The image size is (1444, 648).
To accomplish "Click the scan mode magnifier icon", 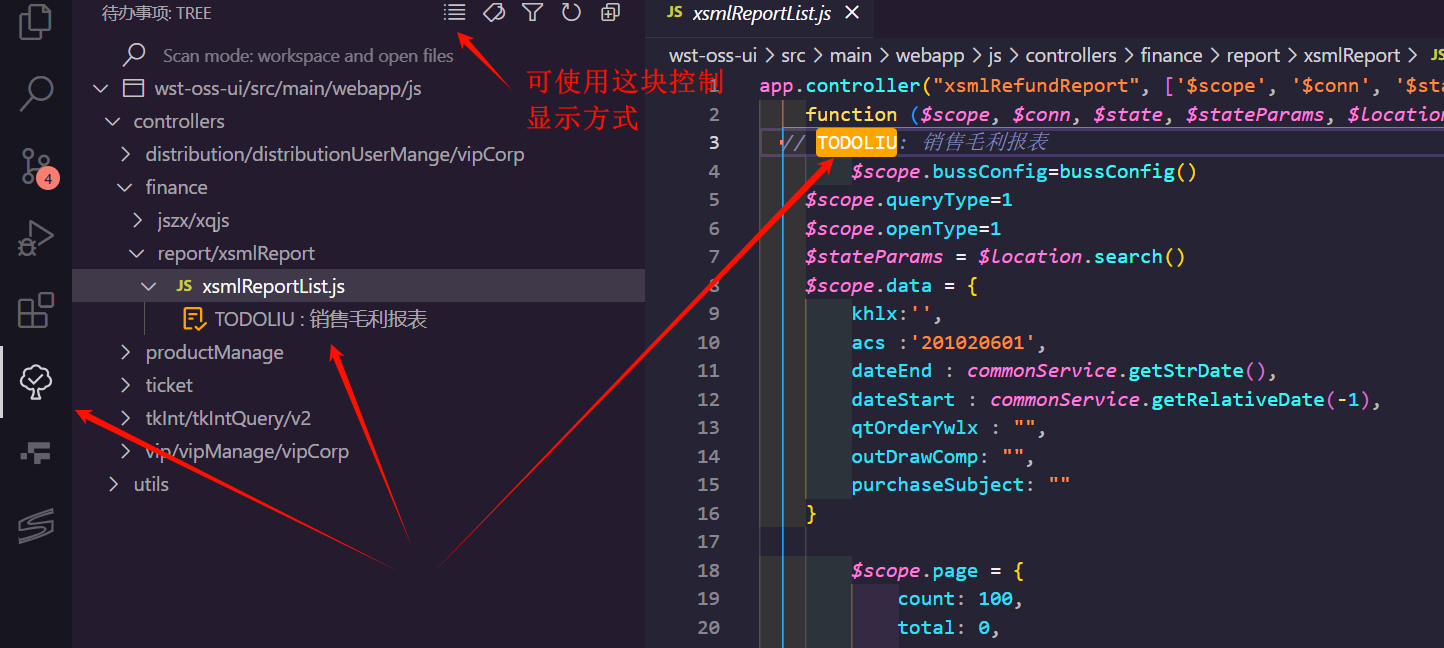I will (x=134, y=54).
